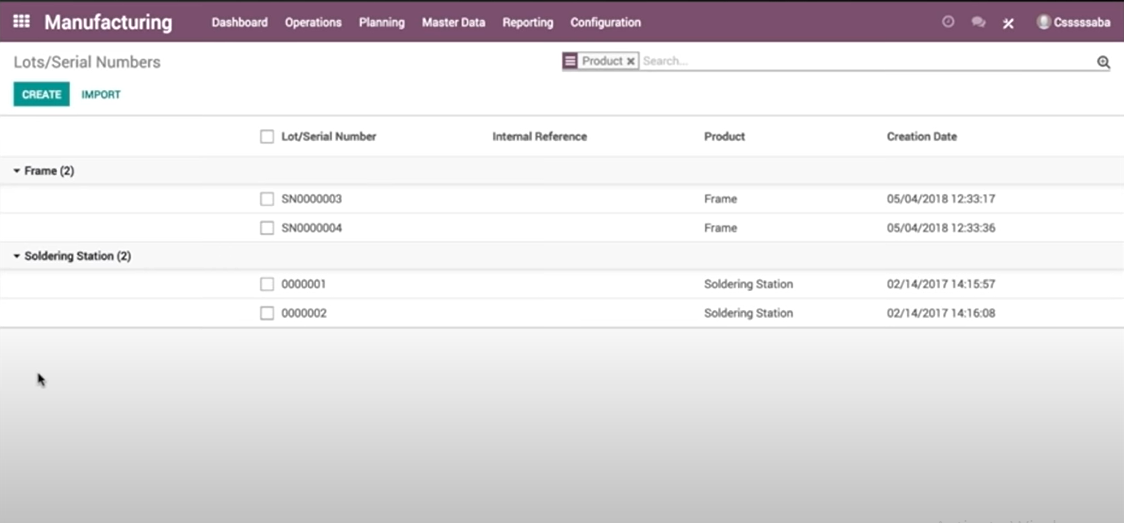Image resolution: width=1124 pixels, height=523 pixels.
Task: Click the debug tools icon
Action: coord(1008,23)
